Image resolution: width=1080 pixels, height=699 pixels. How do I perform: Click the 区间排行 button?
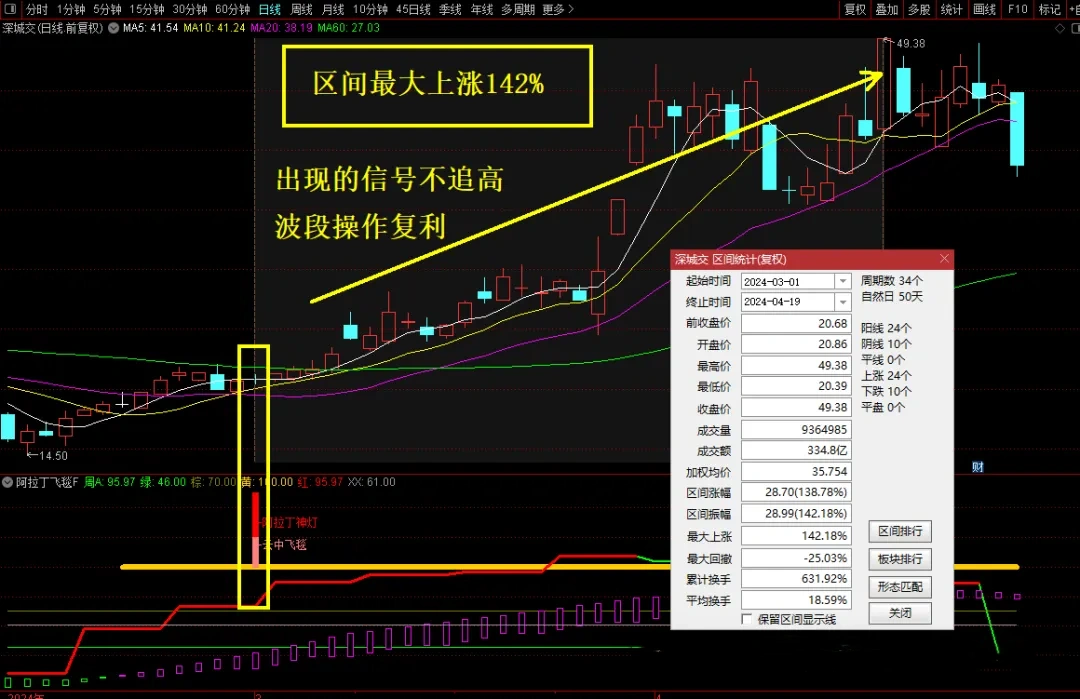coord(897,531)
